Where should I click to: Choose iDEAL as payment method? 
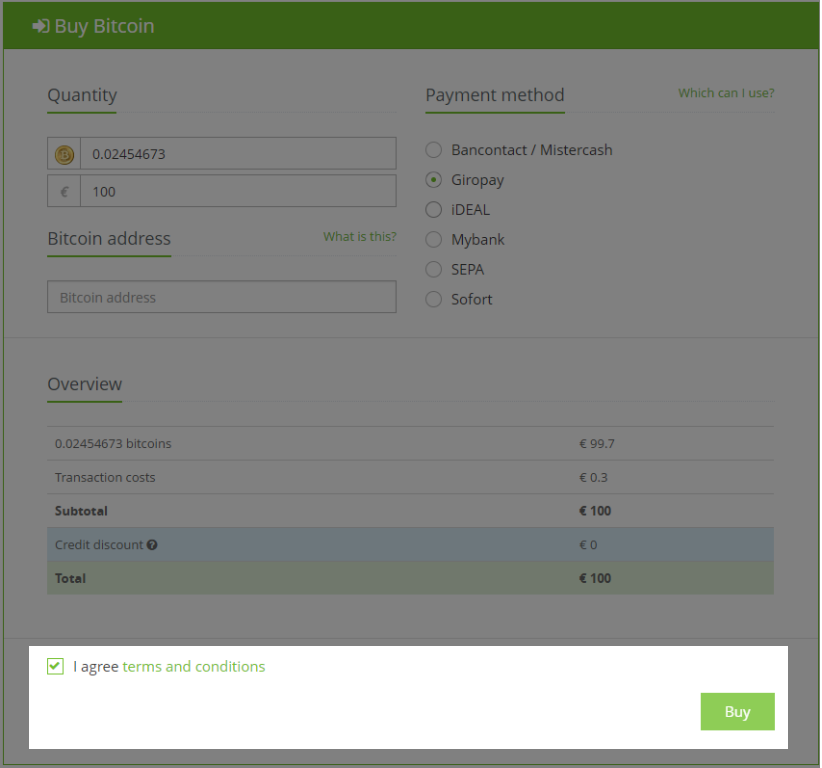pyautogui.click(x=434, y=210)
